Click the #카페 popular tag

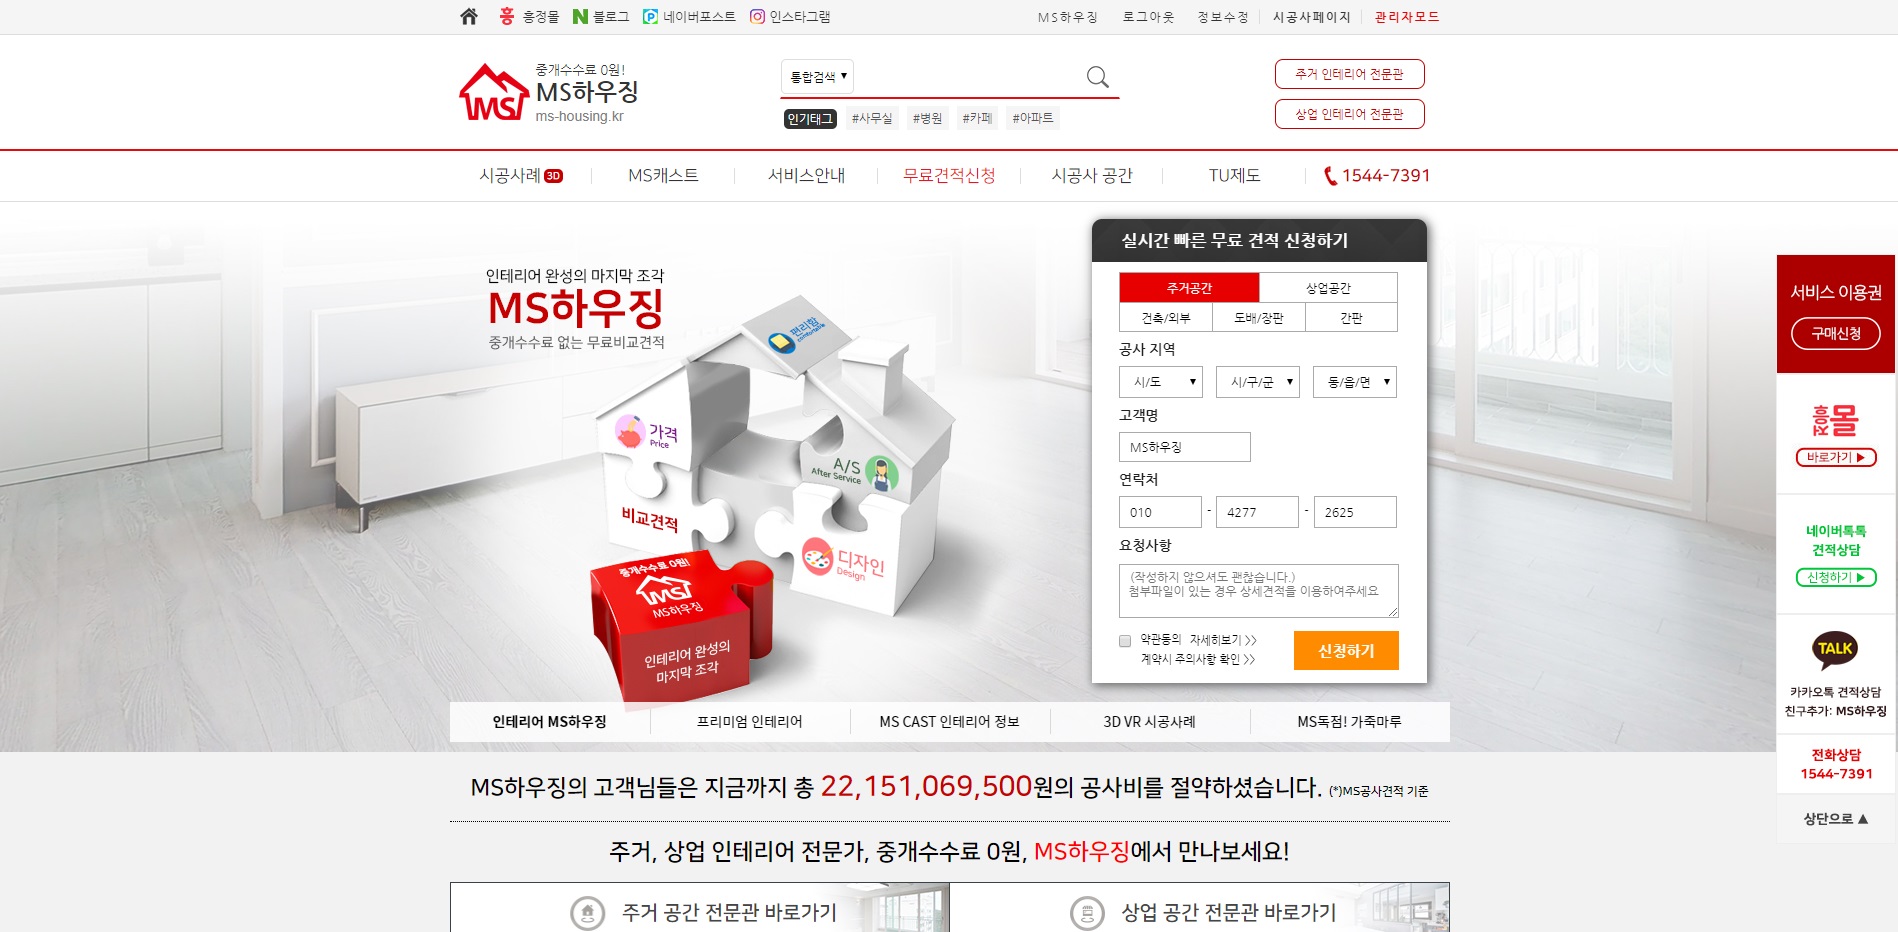(x=977, y=118)
